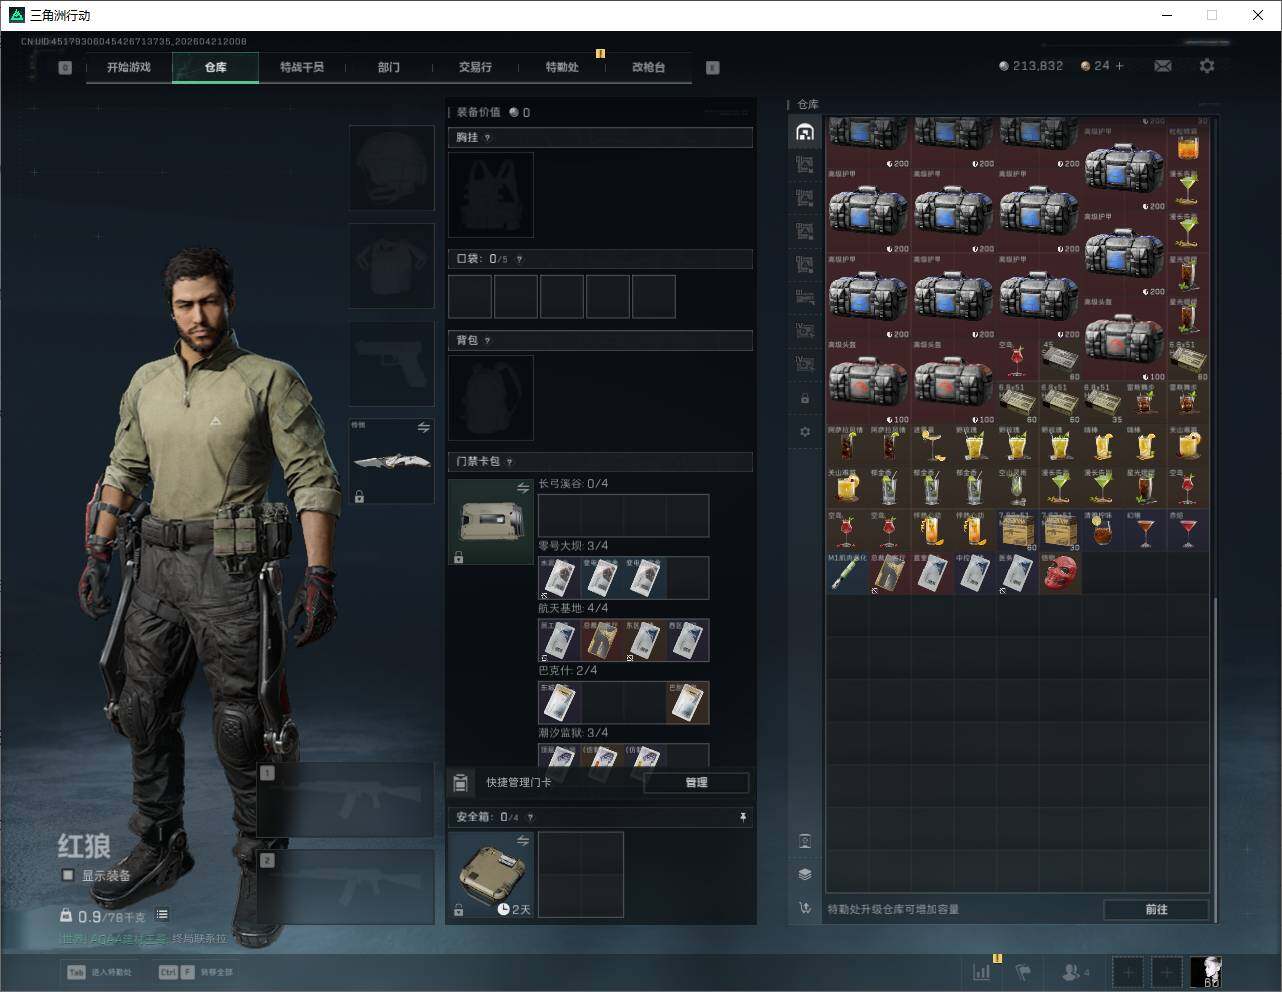Viewport: 1282px width, 992px height.
Task: Swap the safe box via arrows icon
Action: [x=523, y=841]
